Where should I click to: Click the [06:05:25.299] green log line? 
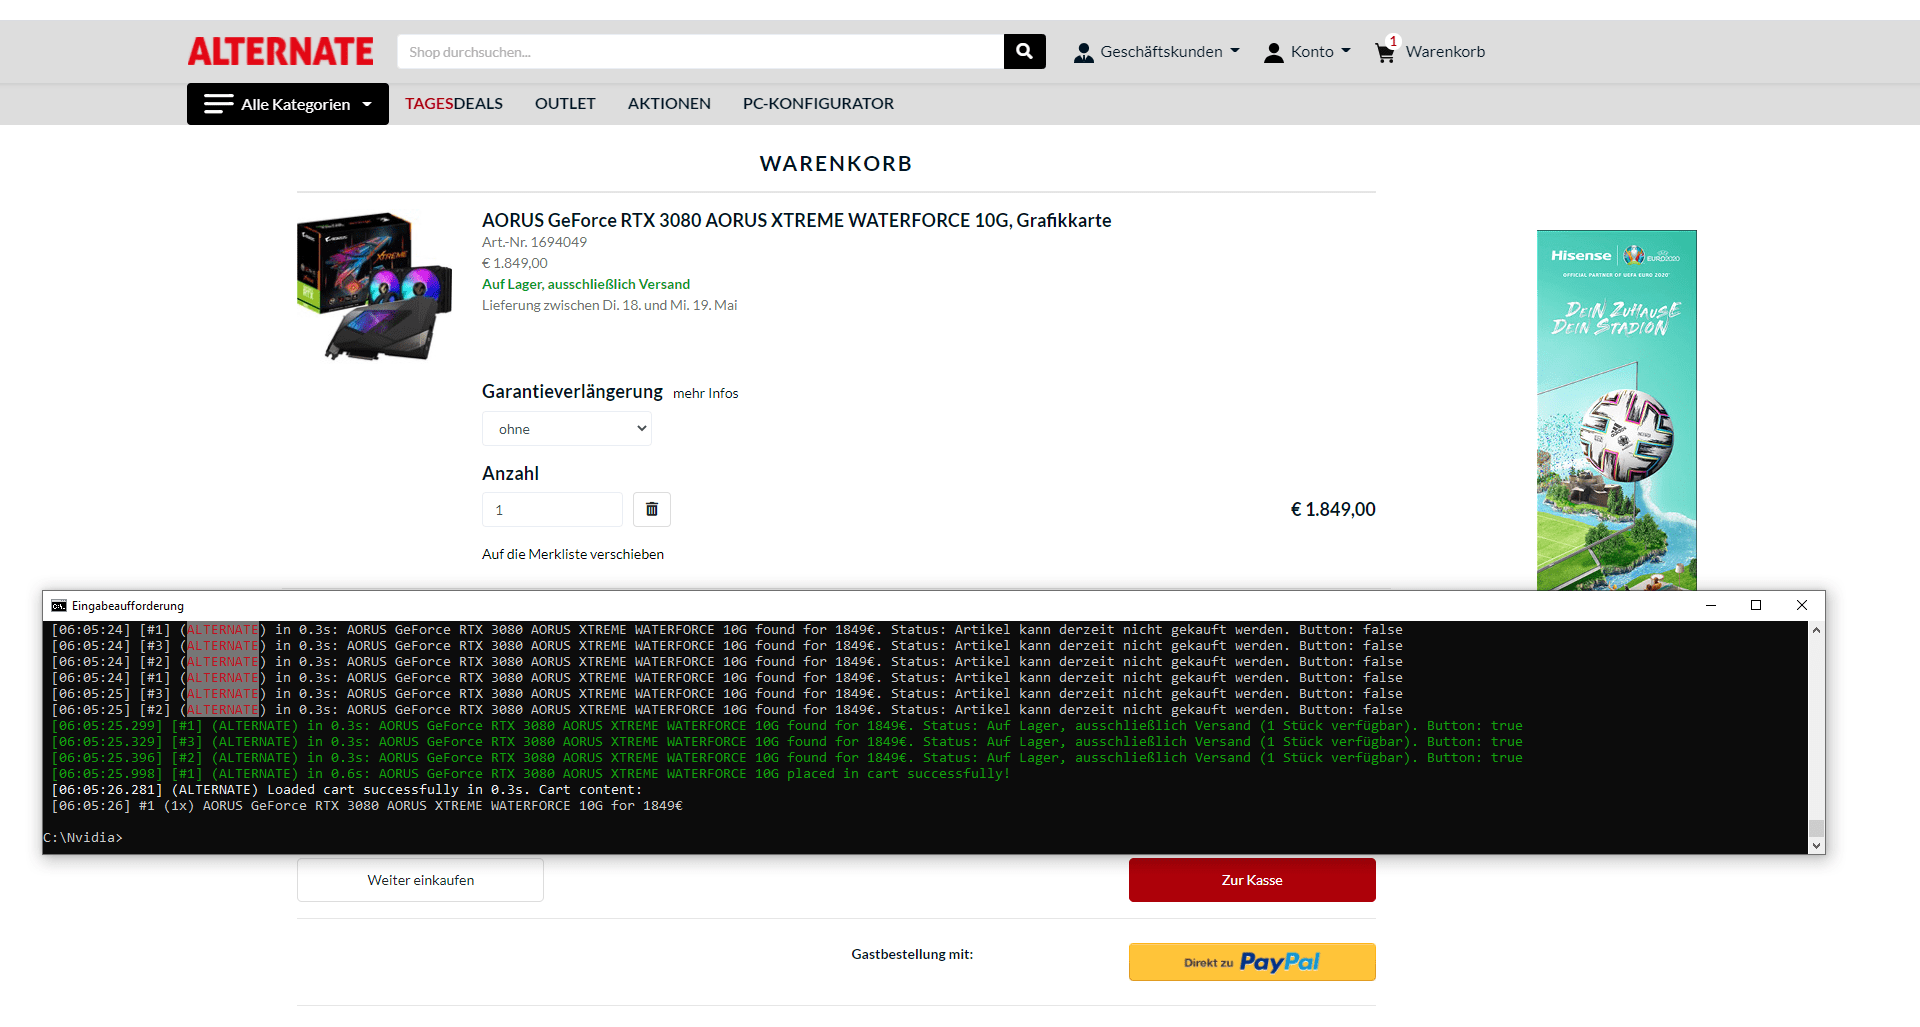click(x=787, y=726)
